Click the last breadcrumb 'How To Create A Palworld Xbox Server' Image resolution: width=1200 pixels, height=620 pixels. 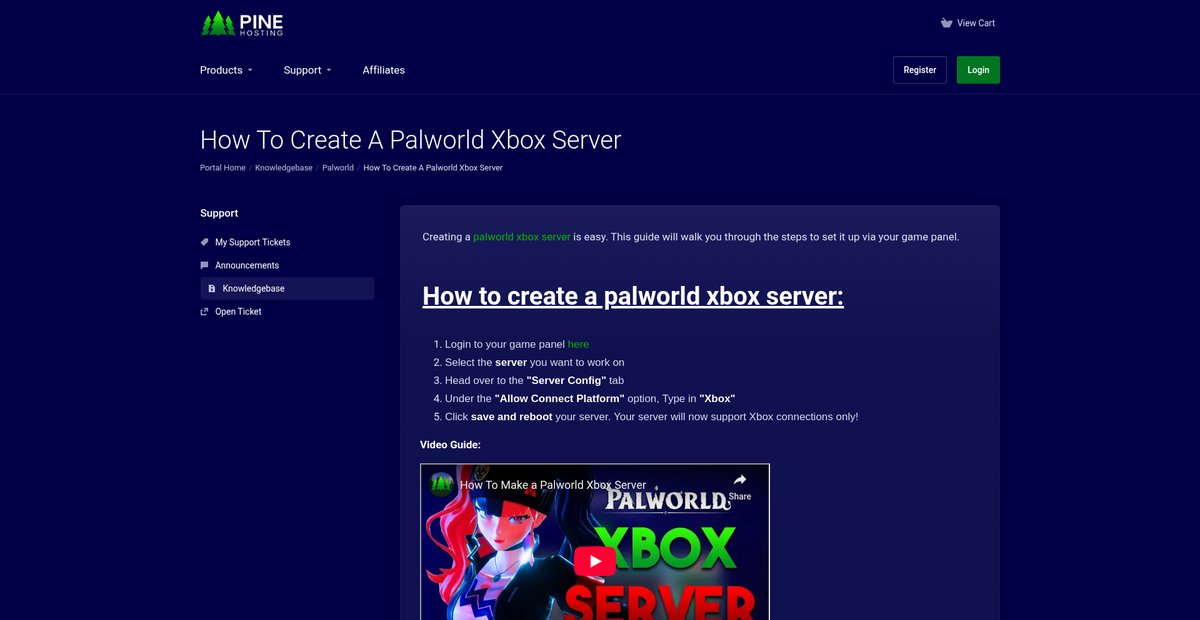433,168
